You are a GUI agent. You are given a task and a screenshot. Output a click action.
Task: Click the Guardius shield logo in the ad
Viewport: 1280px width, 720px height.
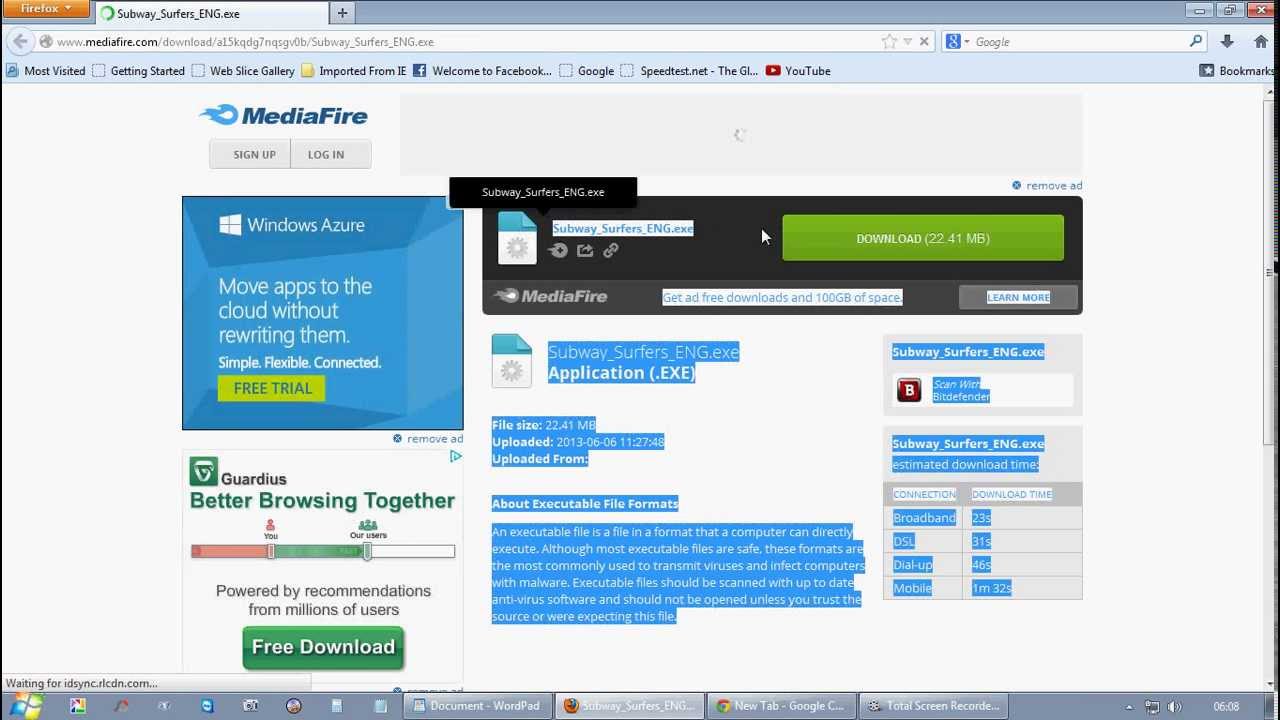tap(204, 472)
